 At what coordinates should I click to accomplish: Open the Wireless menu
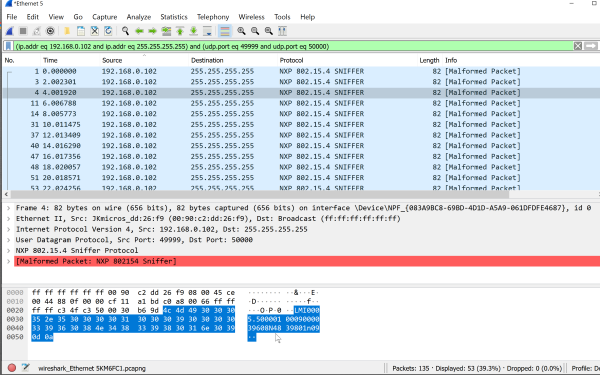(251, 17)
